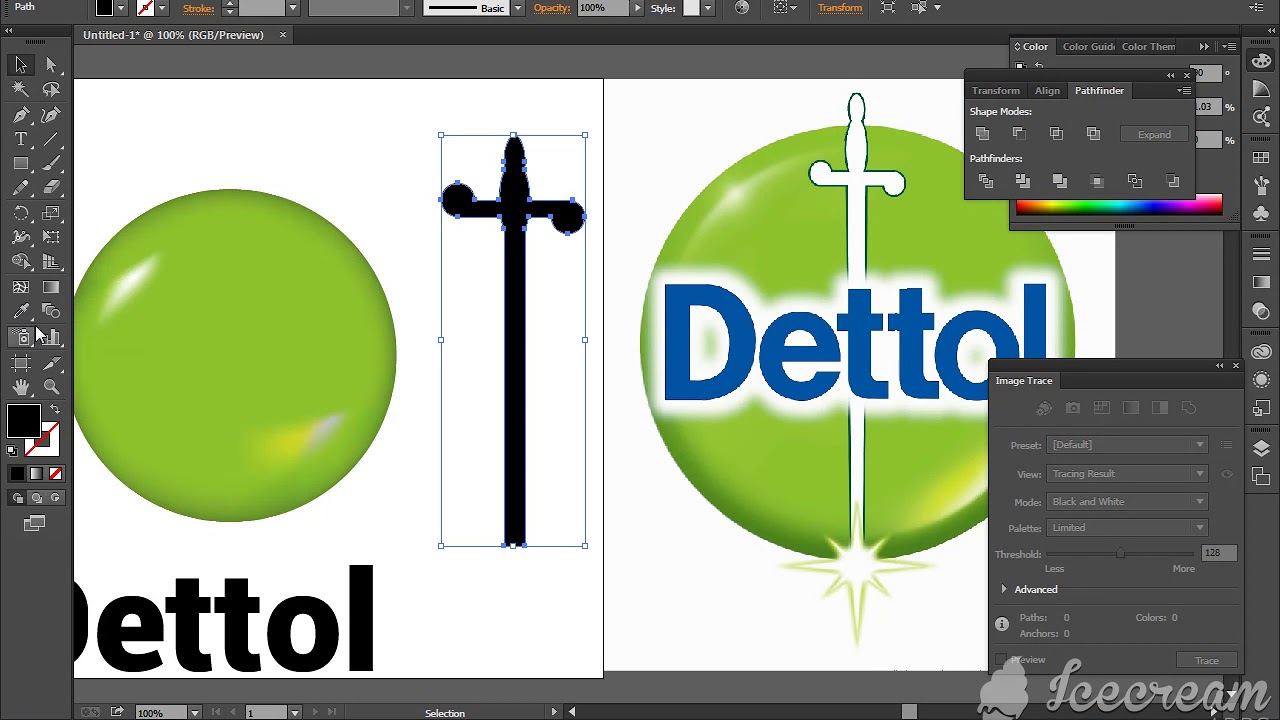Screen dimensions: 1280x720
Task: Select the Eyedropper tool
Action: [x=21, y=312]
